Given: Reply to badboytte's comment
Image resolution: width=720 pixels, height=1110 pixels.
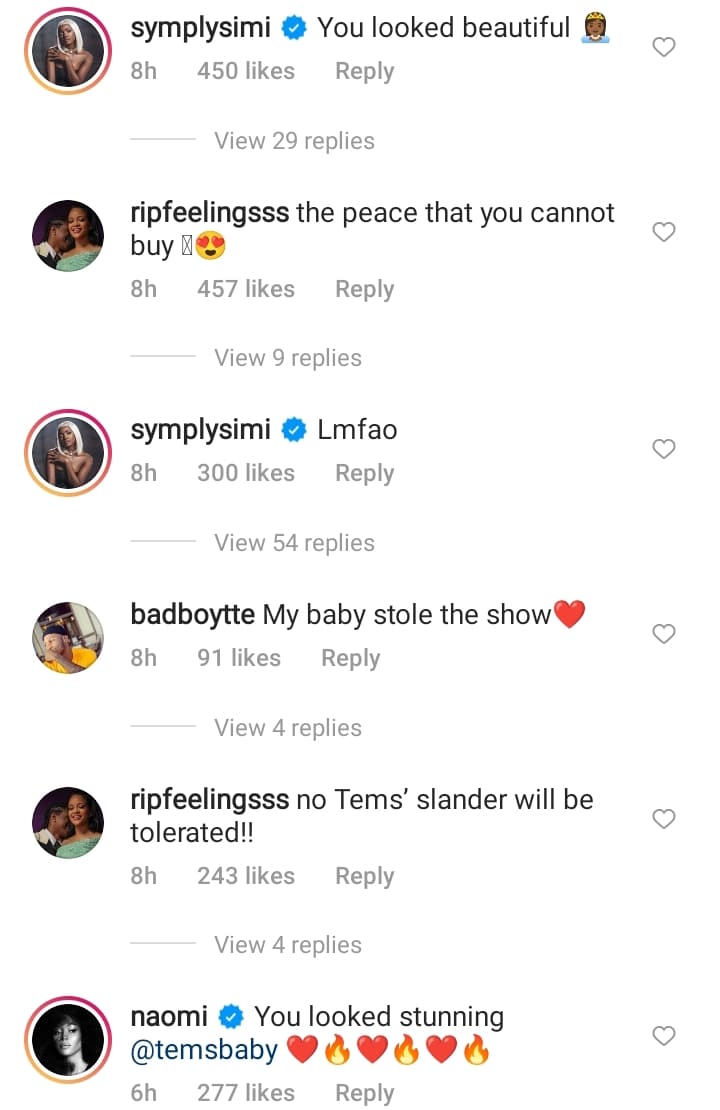Looking at the screenshot, I should pyautogui.click(x=350, y=658).
